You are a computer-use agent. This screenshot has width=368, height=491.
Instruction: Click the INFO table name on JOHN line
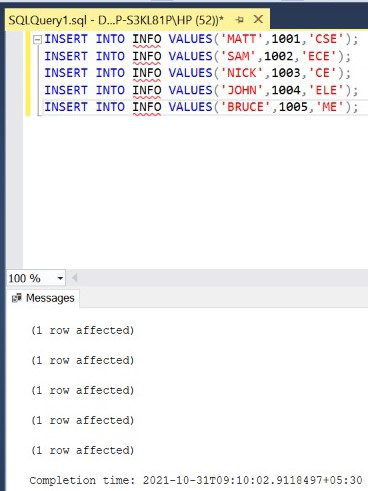pos(147,90)
